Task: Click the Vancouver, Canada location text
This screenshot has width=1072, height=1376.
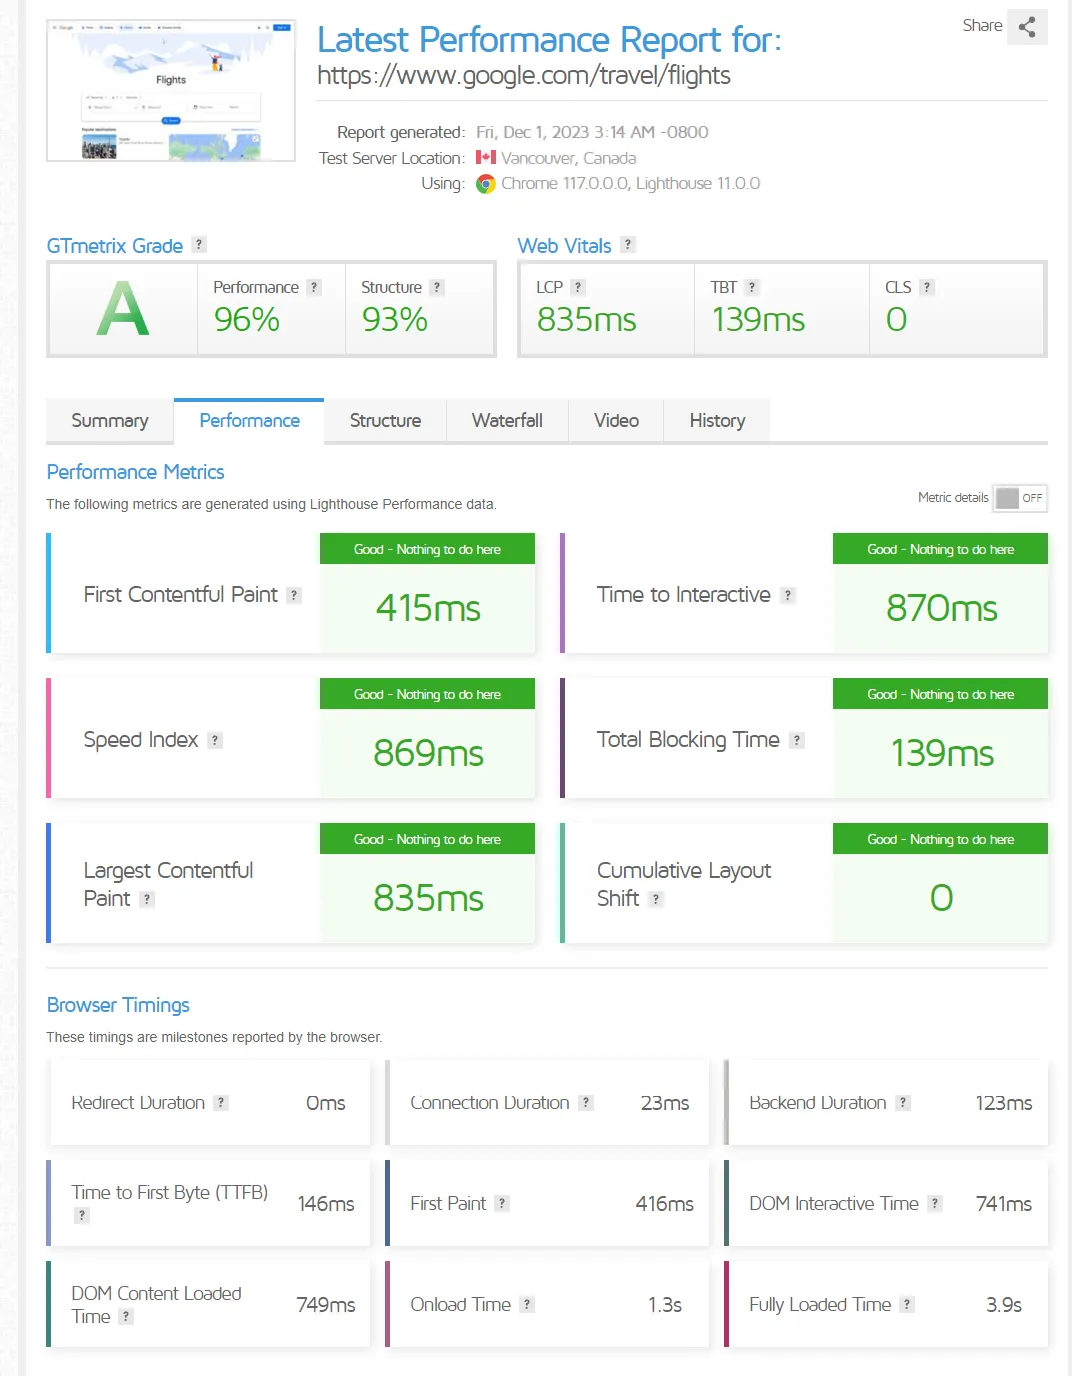Action: tap(568, 158)
